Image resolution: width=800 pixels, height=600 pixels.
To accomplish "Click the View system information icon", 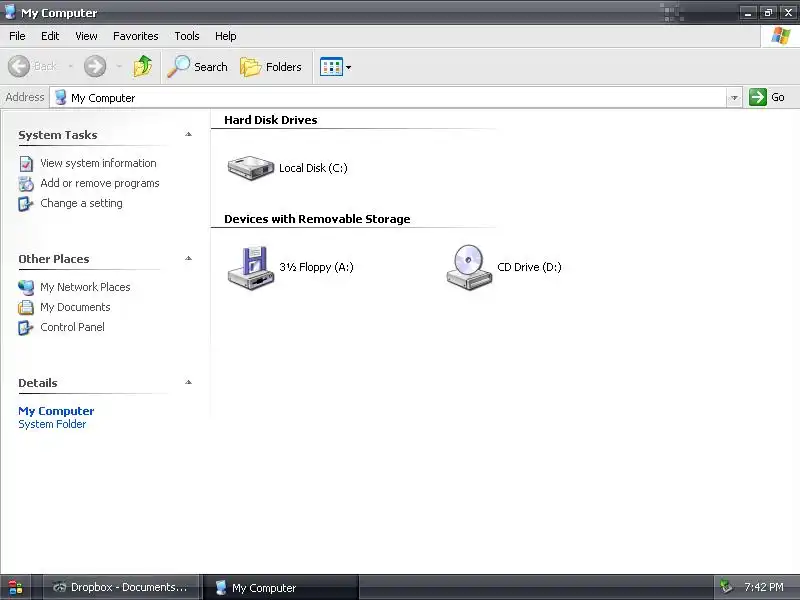I will click(x=26, y=164).
